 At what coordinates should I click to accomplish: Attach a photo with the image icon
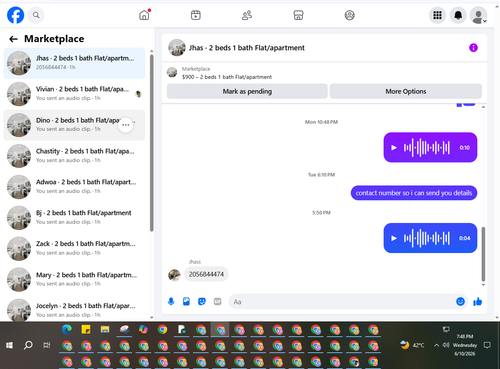pos(186,302)
